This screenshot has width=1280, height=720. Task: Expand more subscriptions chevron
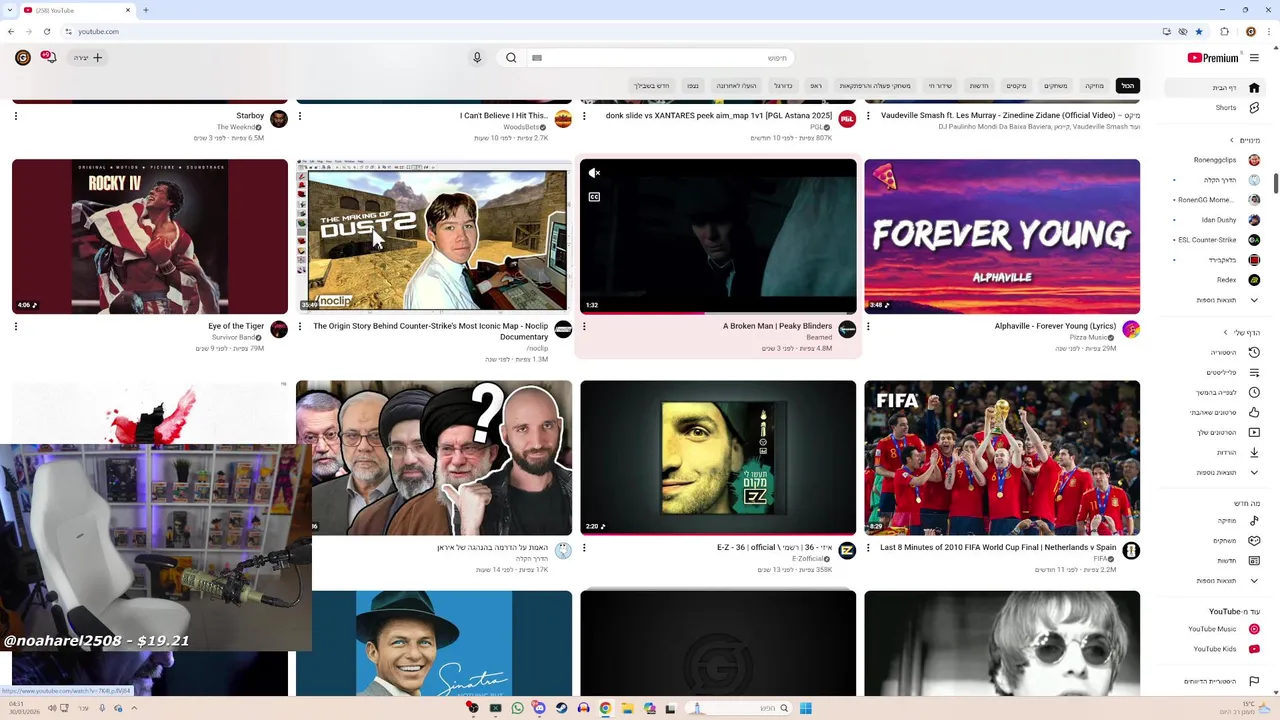click(1254, 300)
